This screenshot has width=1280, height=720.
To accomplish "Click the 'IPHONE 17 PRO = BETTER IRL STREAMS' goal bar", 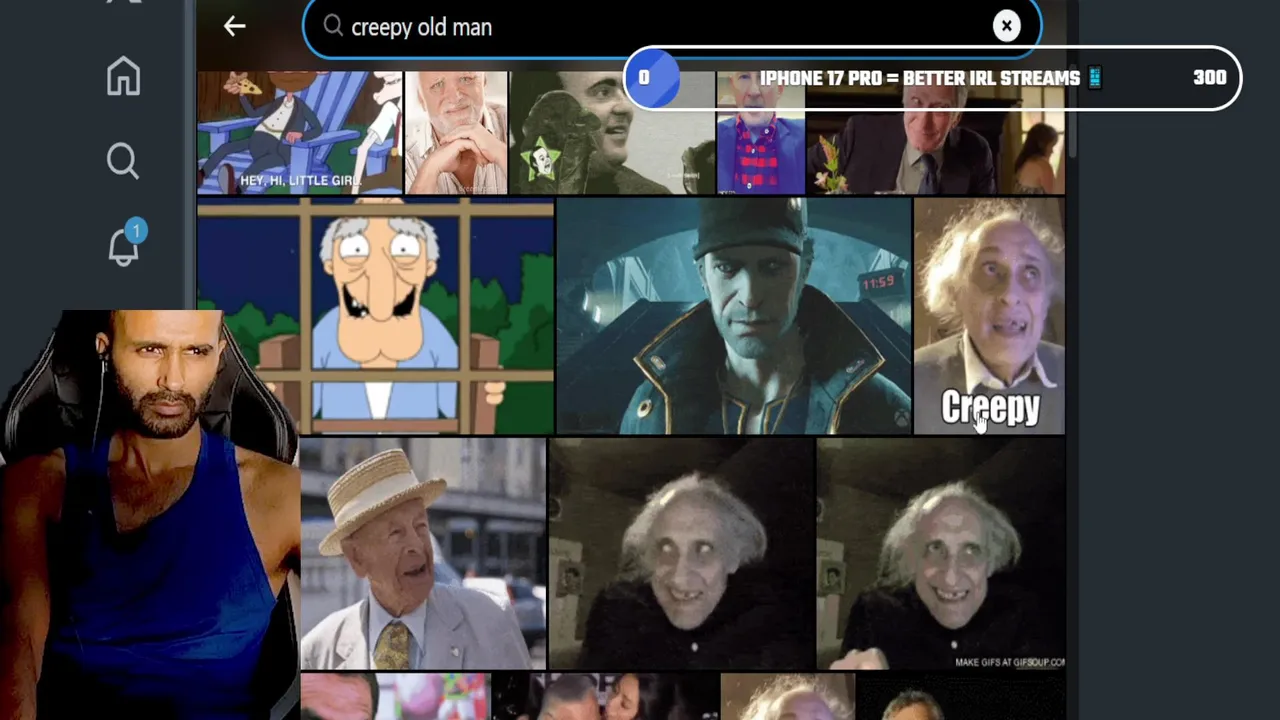I will 932,78.
